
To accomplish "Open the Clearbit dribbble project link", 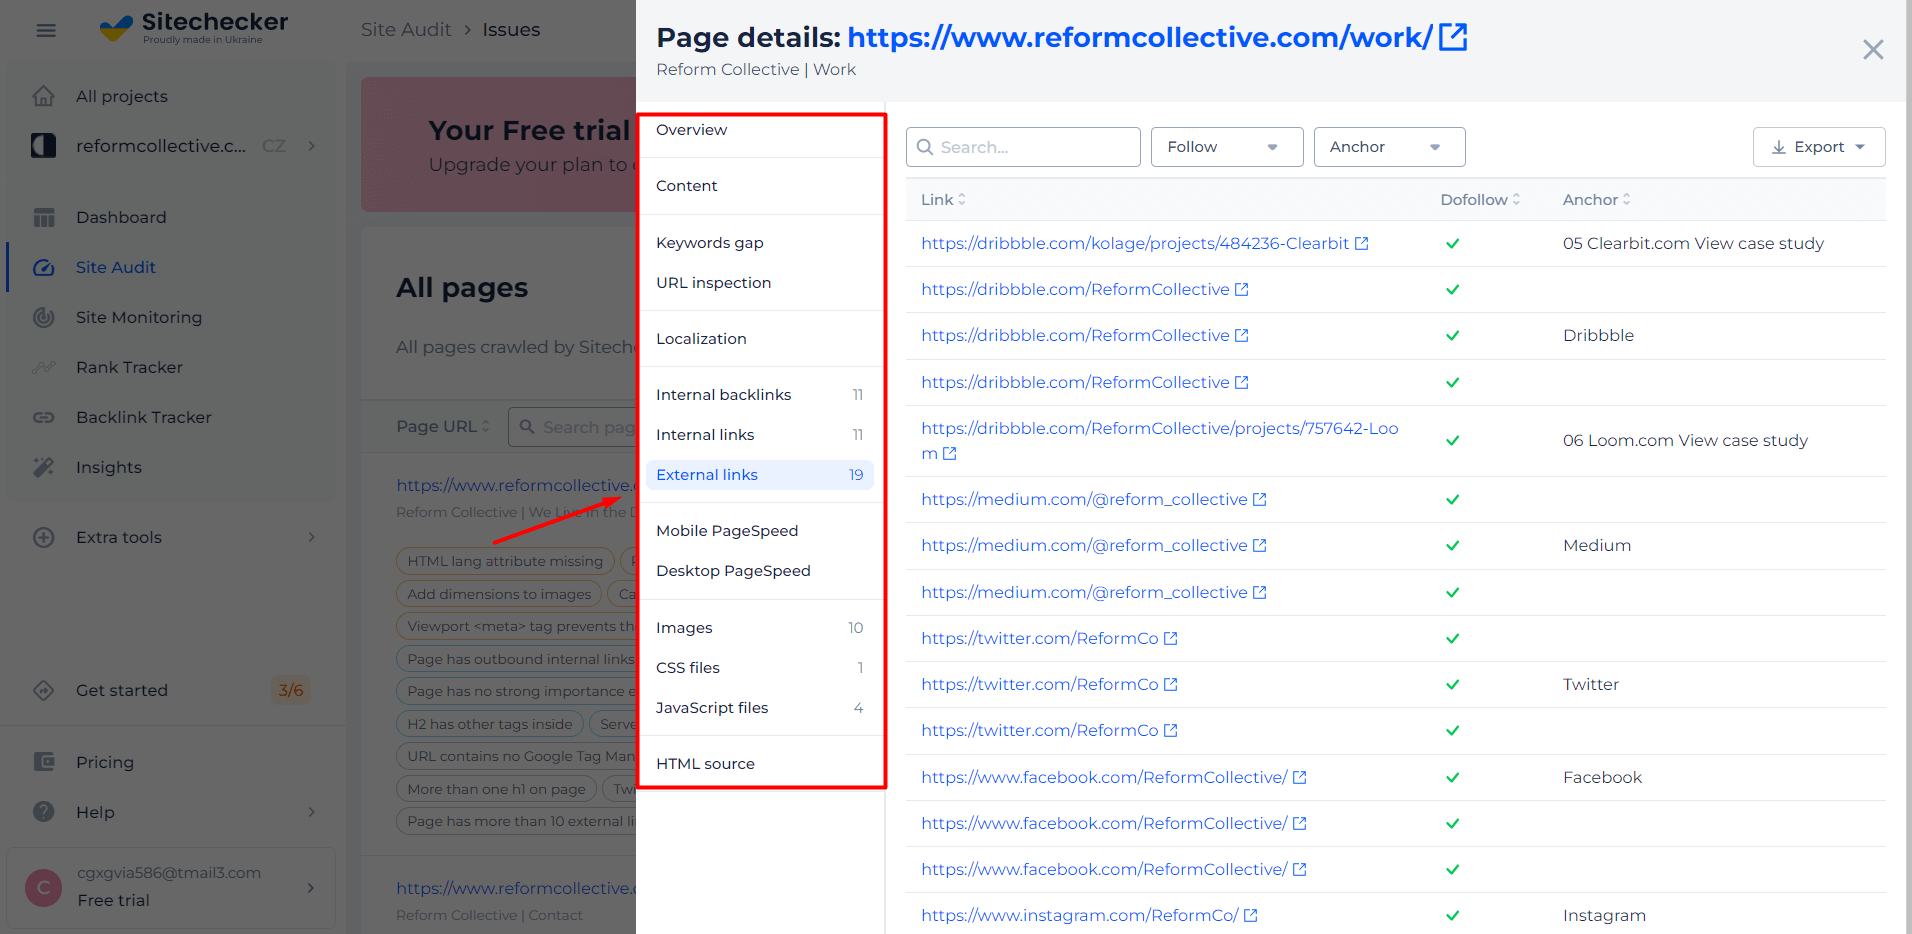I will coord(1135,244).
